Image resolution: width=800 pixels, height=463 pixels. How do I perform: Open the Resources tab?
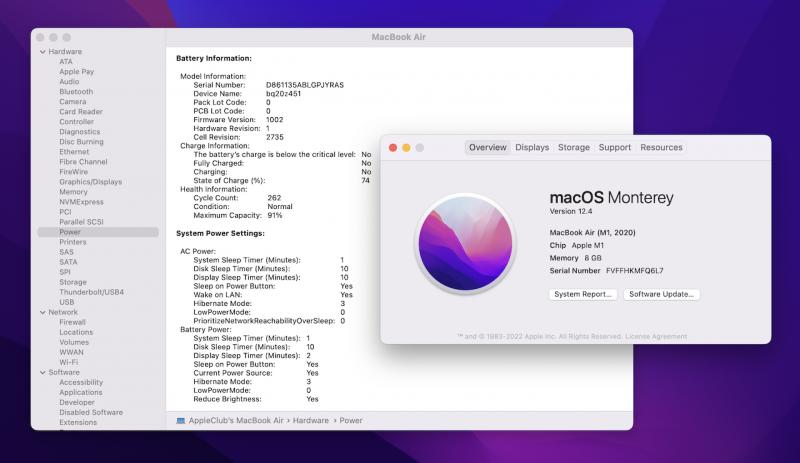pyautogui.click(x=661, y=147)
